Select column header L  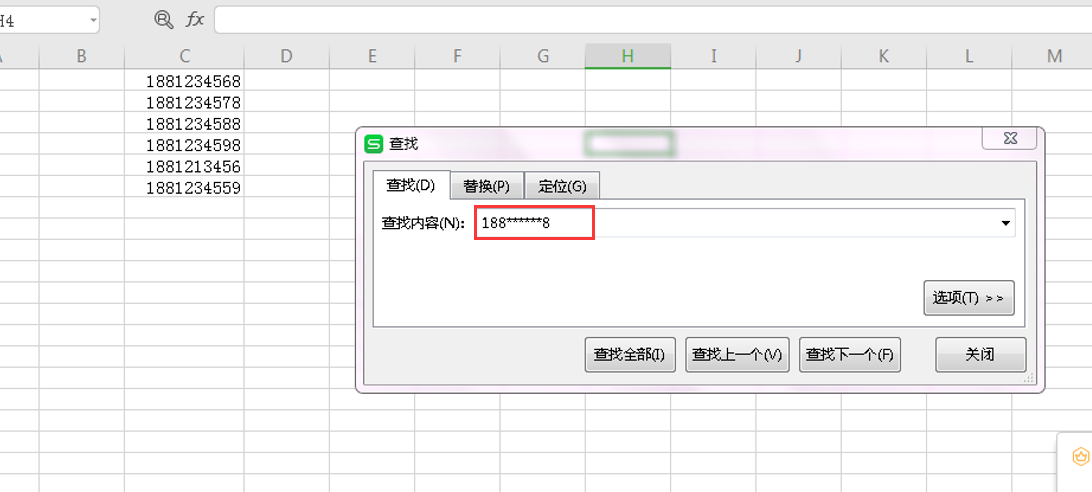pyautogui.click(x=969, y=56)
